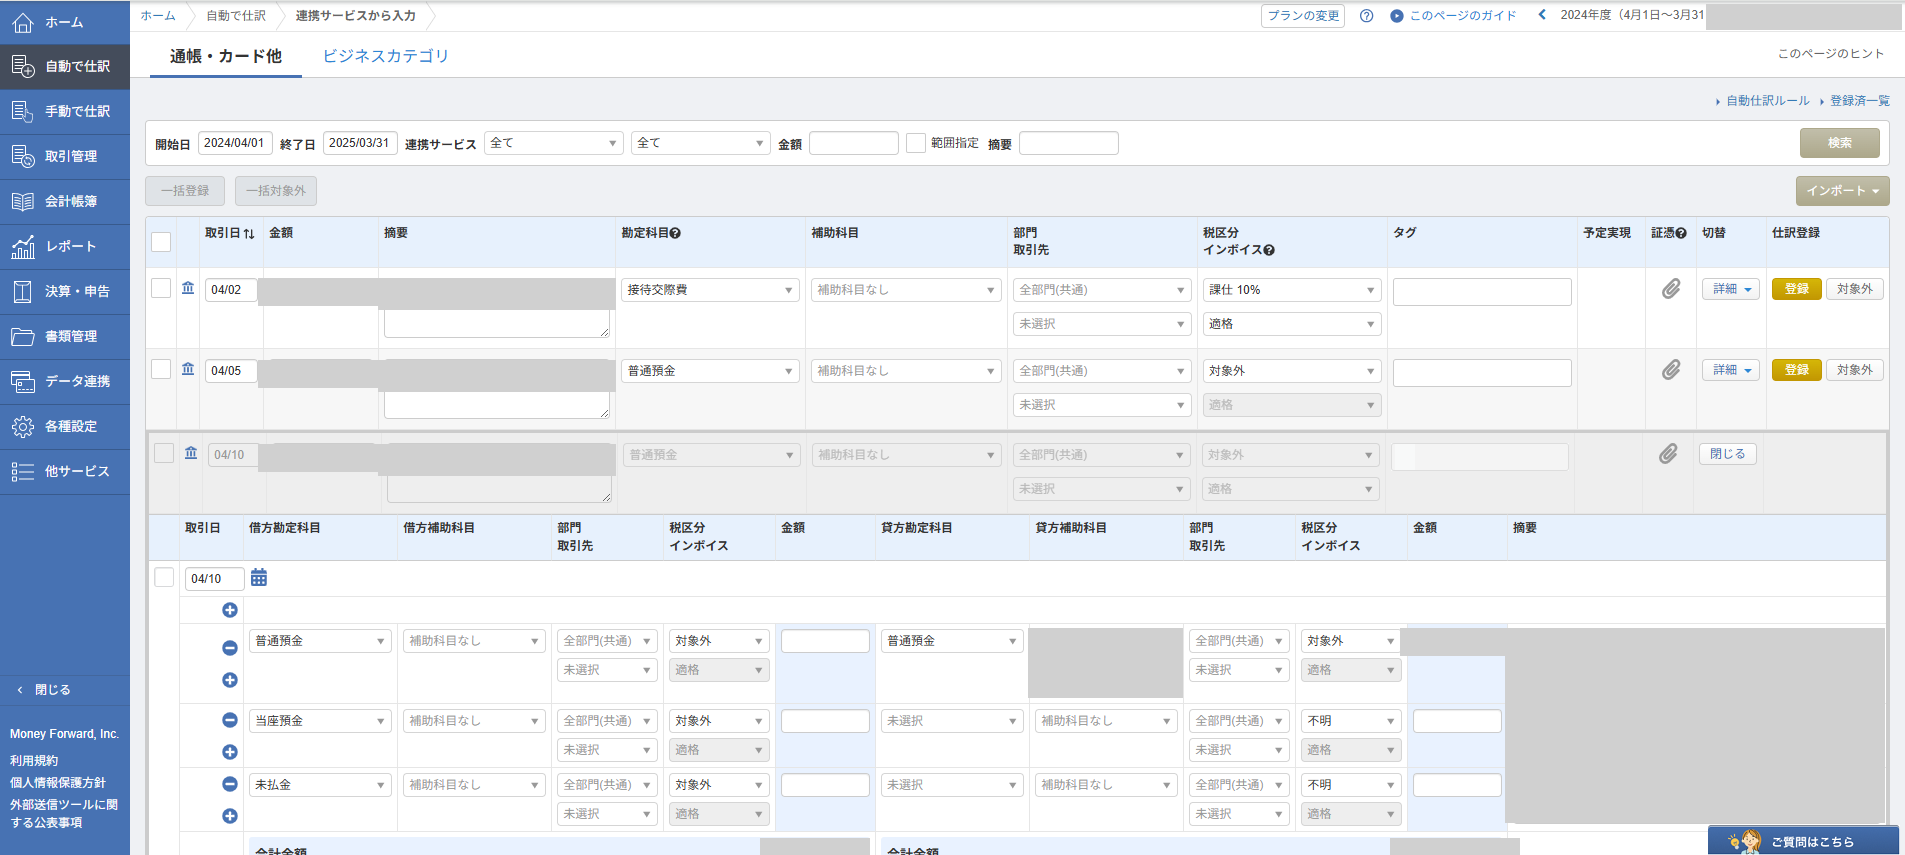Open 取引管理 in the sidebar
This screenshot has height=855, width=1905.
(x=65, y=157)
